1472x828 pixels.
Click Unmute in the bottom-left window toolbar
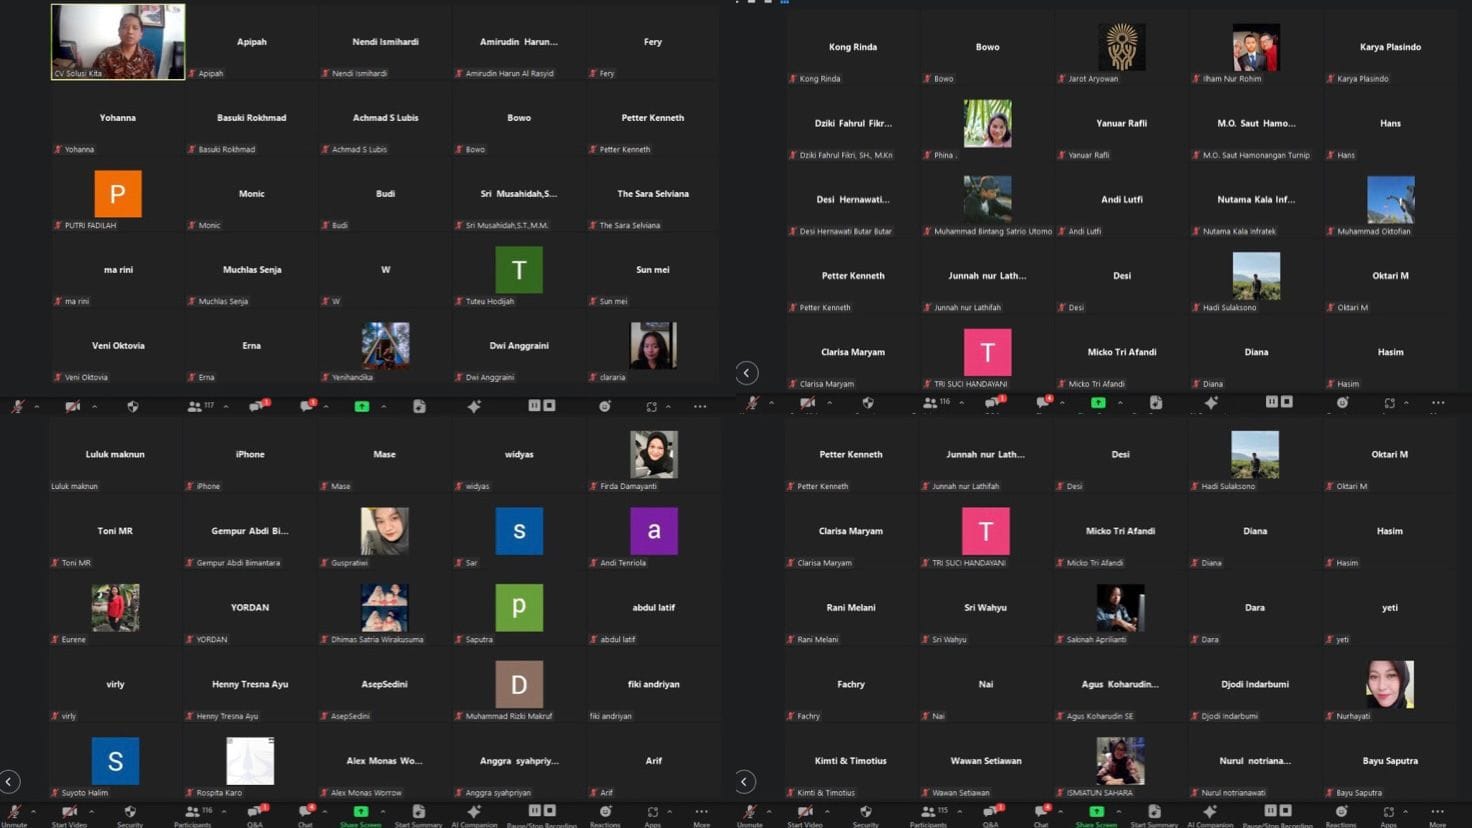pos(14,814)
